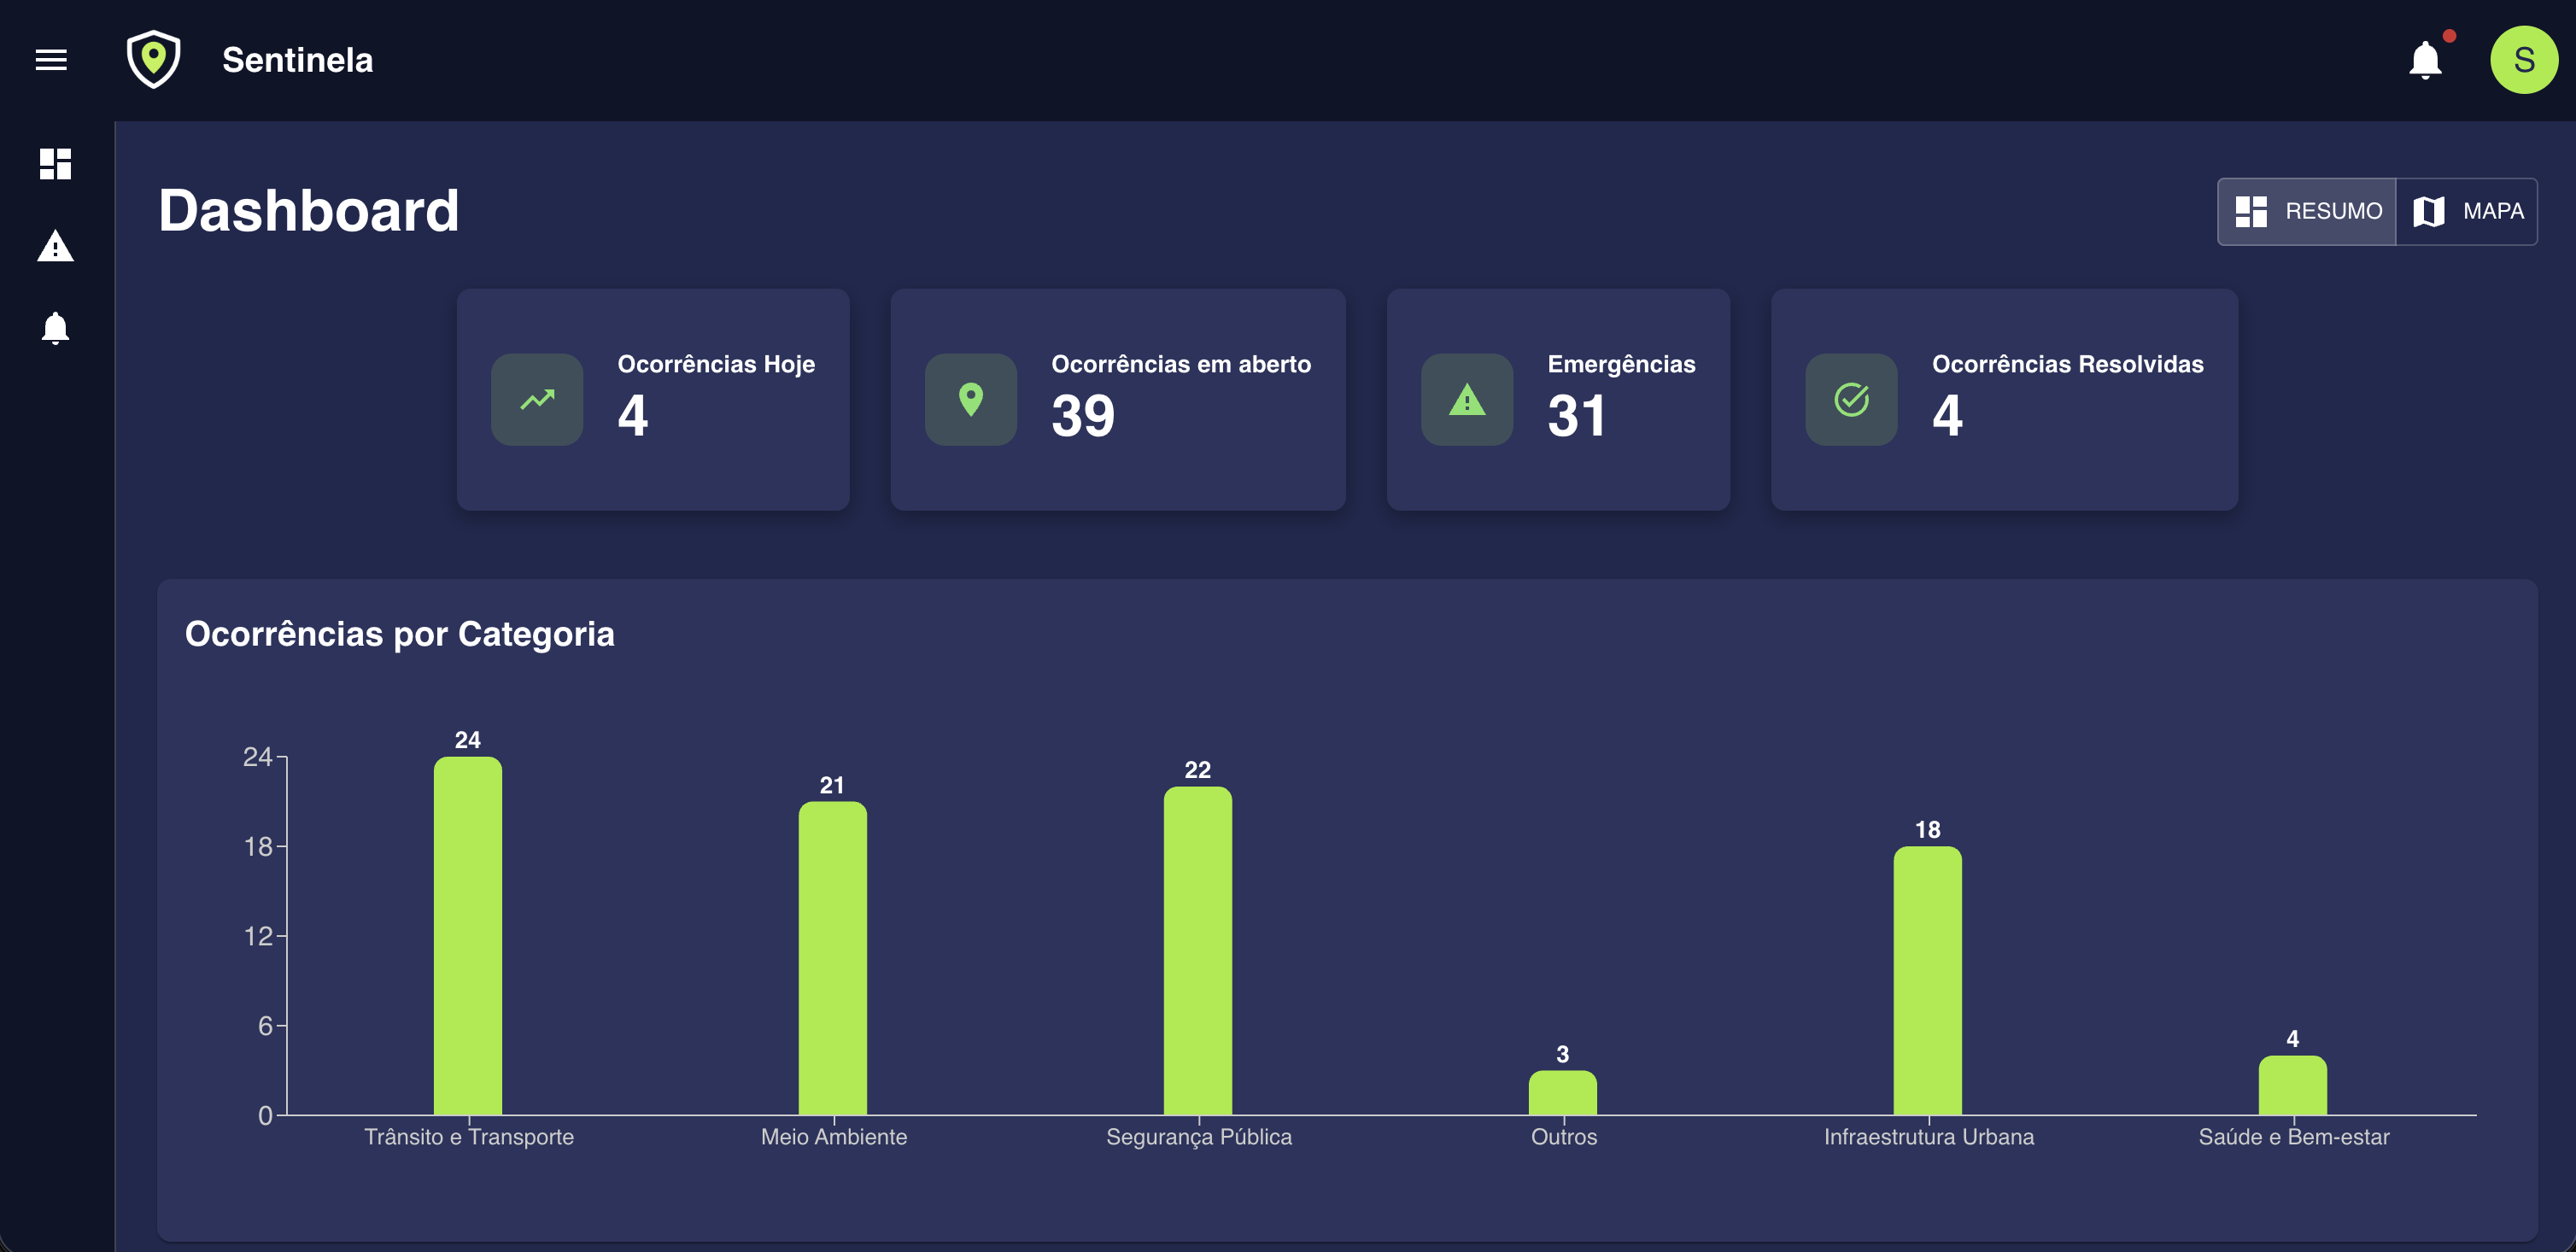The width and height of the screenshot is (2576, 1252).
Task: Click the location pin icon on Ocorrências em aberto
Action: pyautogui.click(x=970, y=400)
